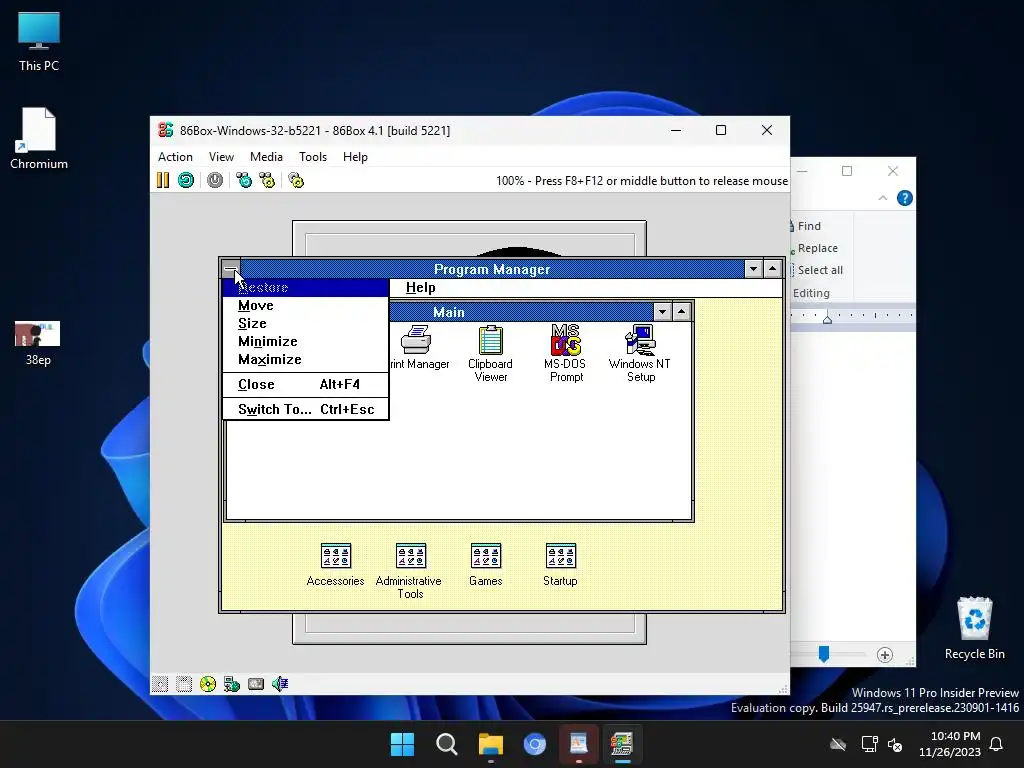The width and height of the screenshot is (1024, 768).
Task: Click the taskbar clock showing 10:40 PM
Action: coord(950,744)
